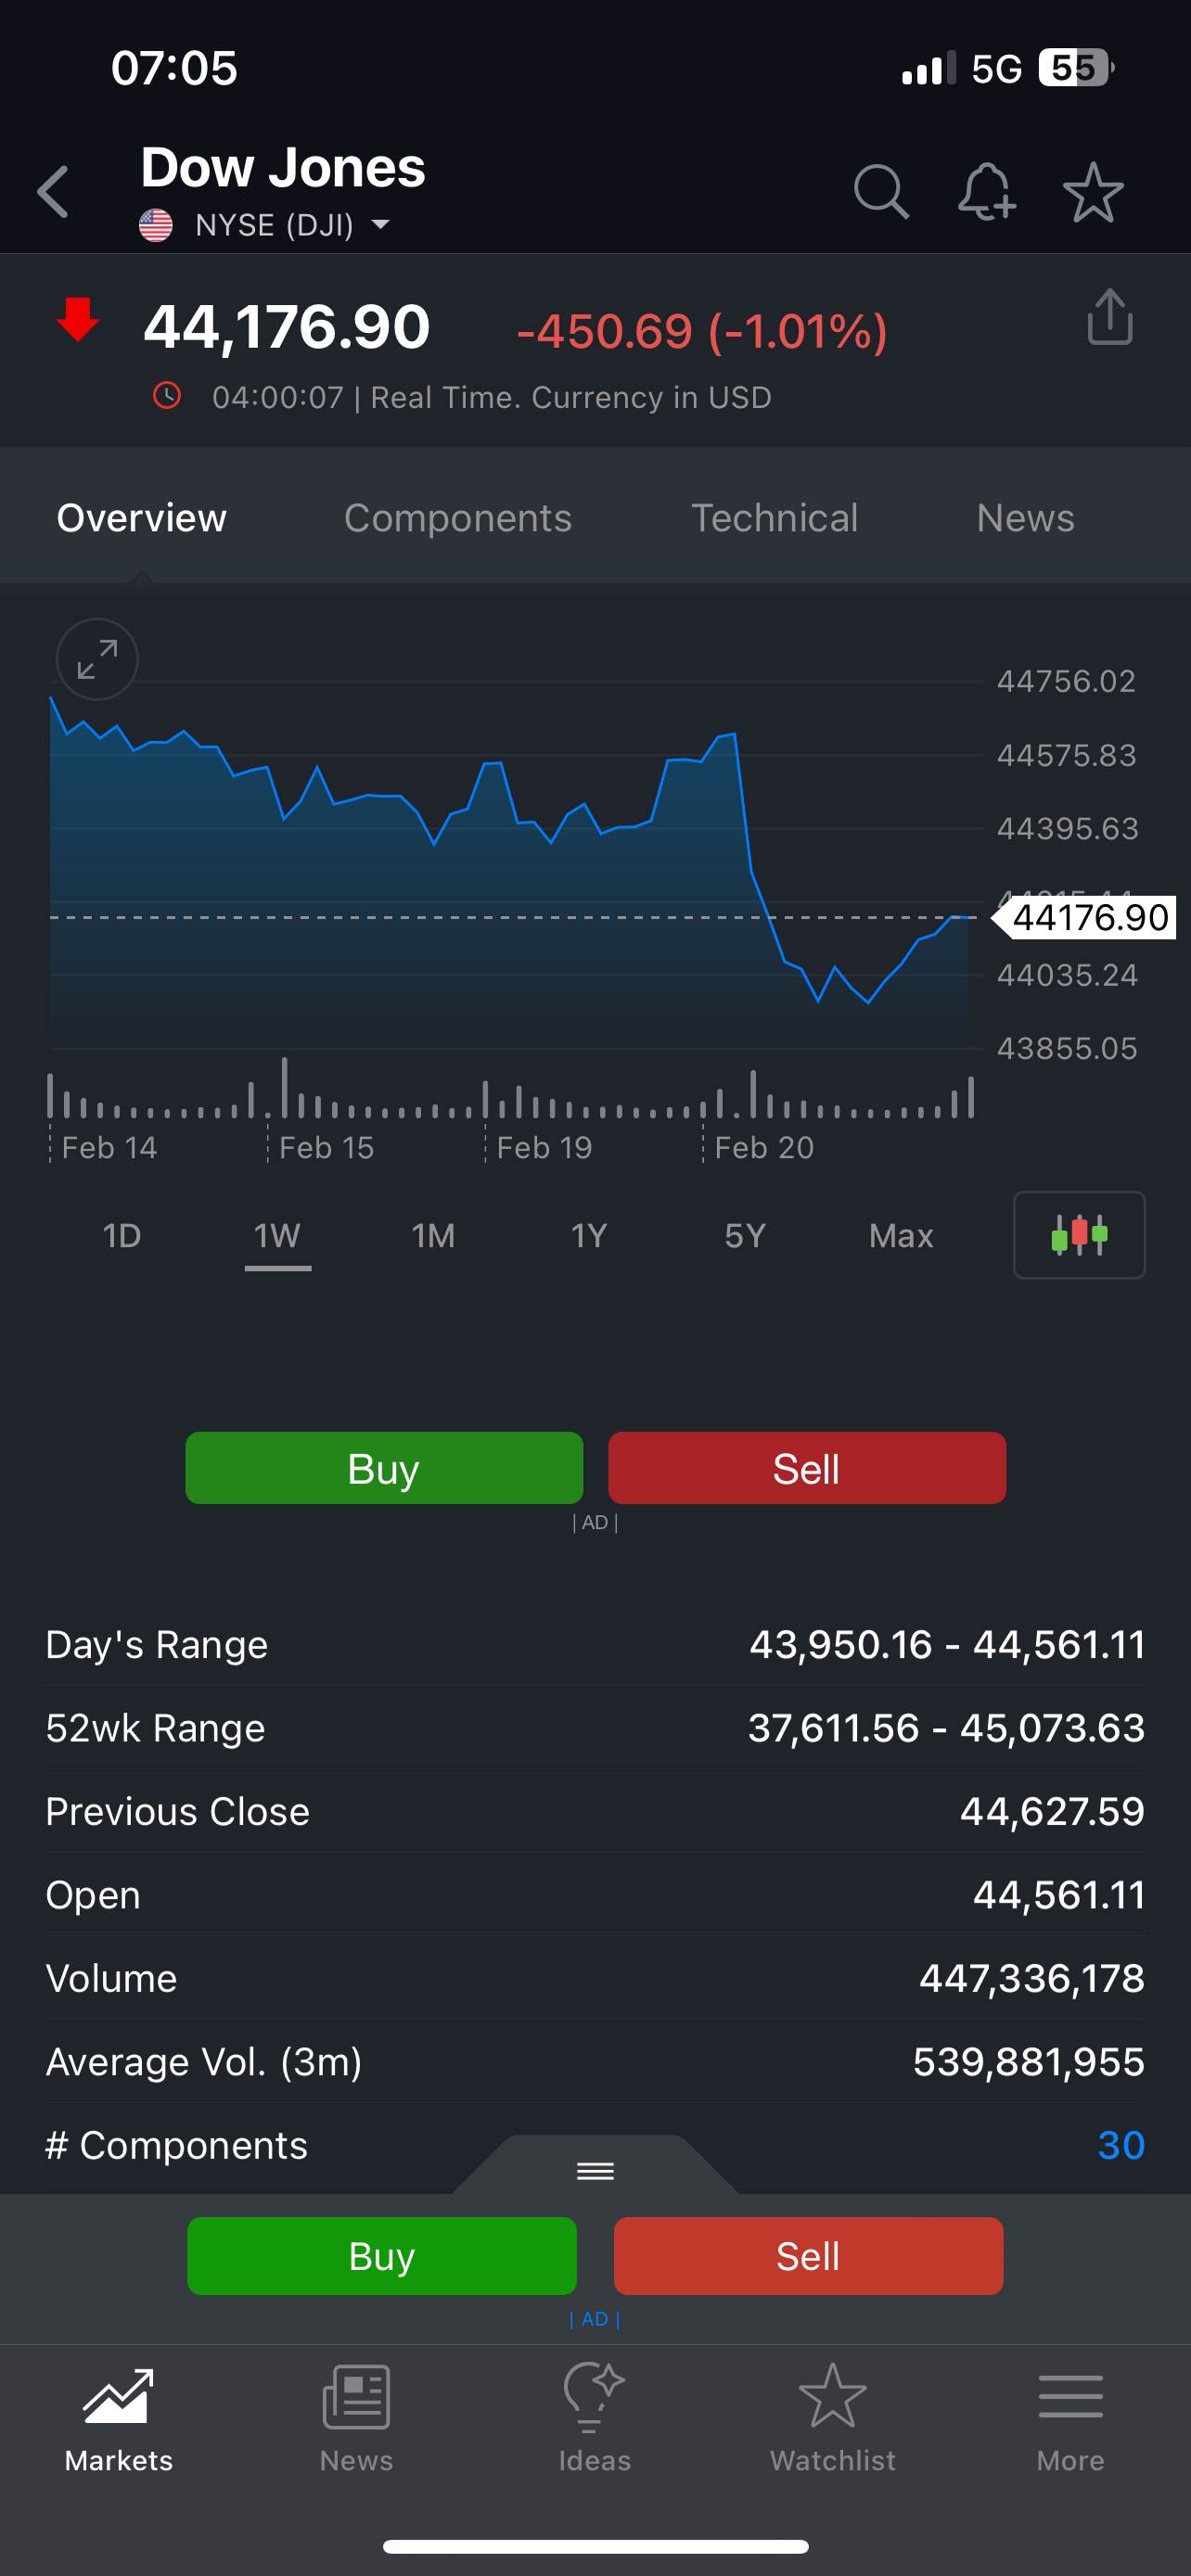Image resolution: width=1191 pixels, height=2576 pixels.
Task: Switch to the Components tab
Action: (458, 518)
